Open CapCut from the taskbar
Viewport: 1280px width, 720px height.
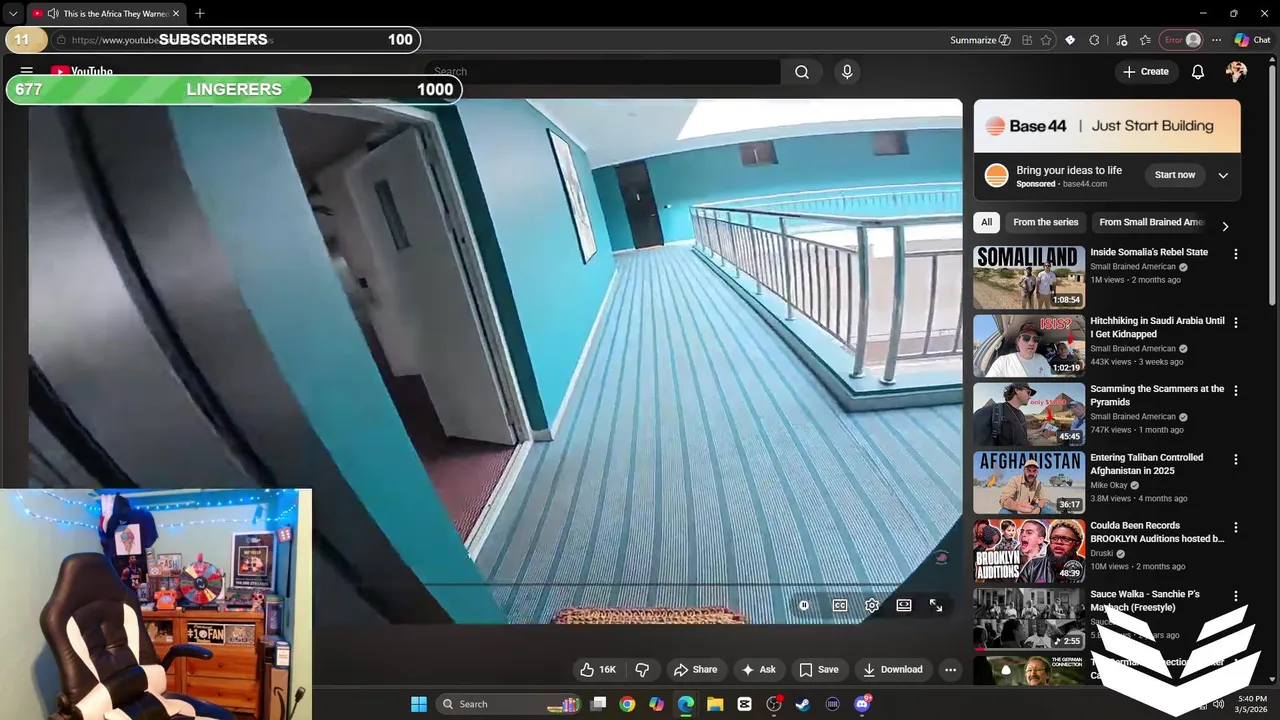(744, 704)
